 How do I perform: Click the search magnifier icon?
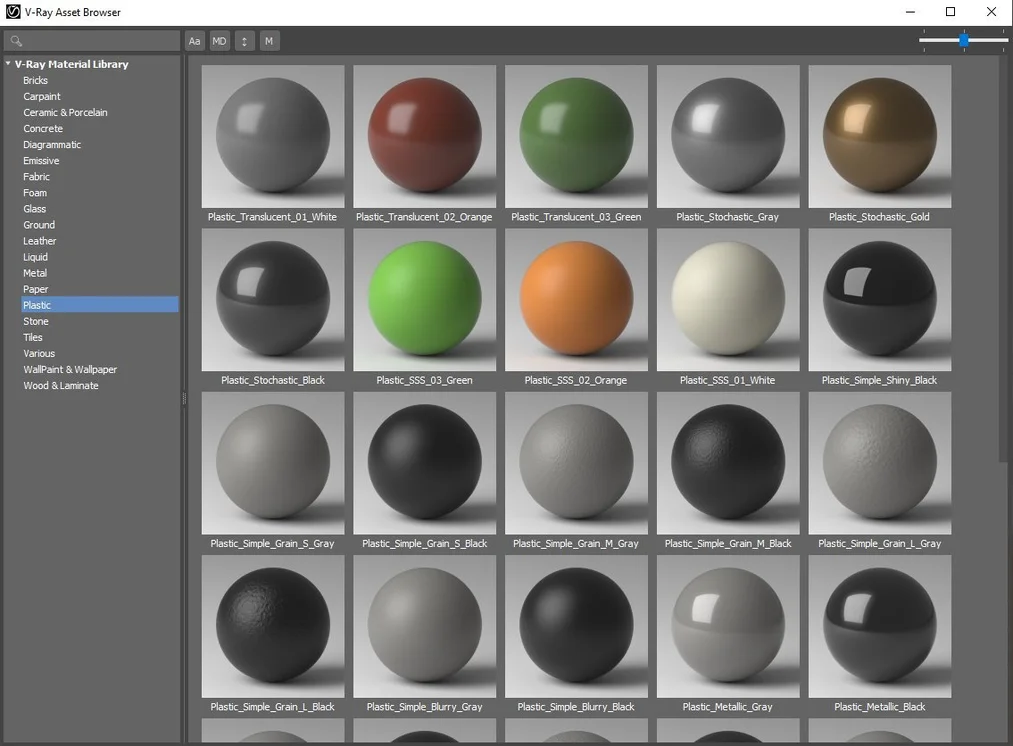click(x=16, y=41)
